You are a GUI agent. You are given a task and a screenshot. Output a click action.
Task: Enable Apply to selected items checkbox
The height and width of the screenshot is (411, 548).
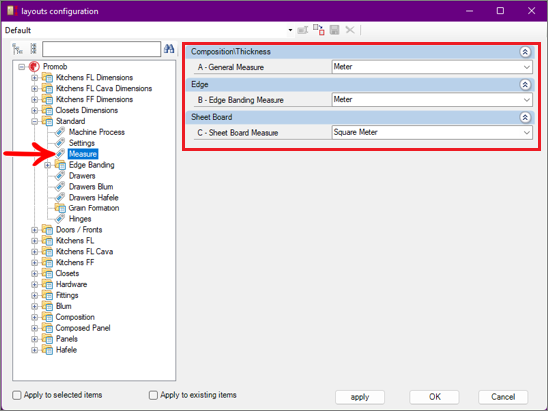pos(17,395)
